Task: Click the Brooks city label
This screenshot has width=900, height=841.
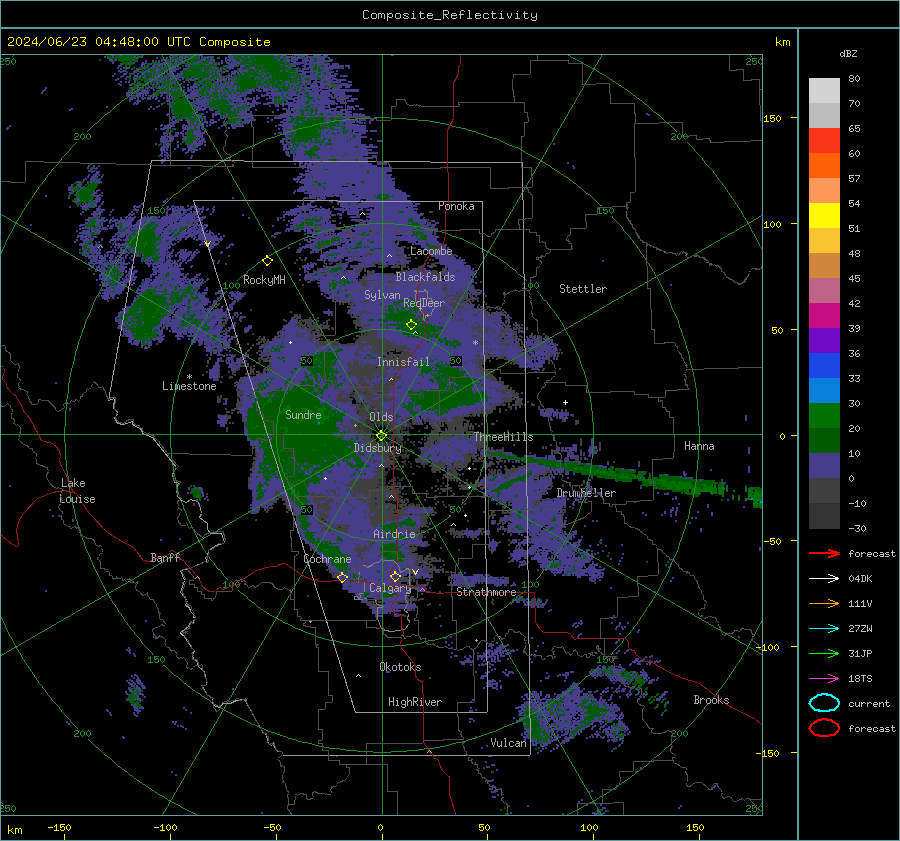Action: (x=711, y=700)
